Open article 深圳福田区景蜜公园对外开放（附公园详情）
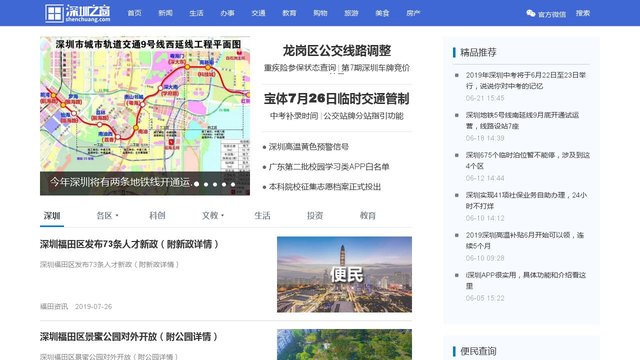This screenshot has width=640, height=360. coord(129,337)
